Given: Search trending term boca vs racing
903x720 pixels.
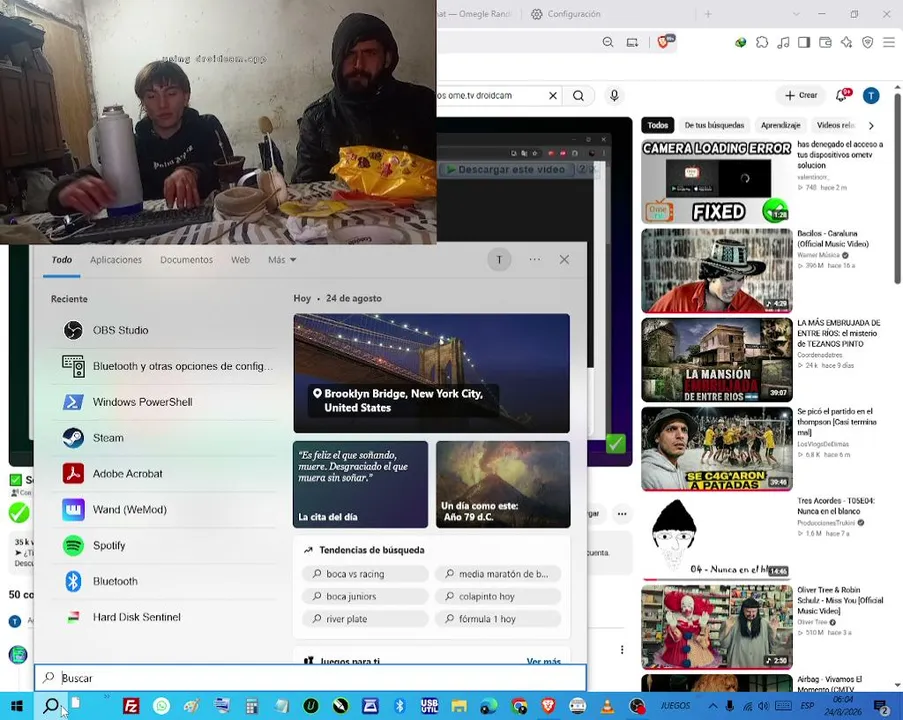Looking at the screenshot, I should 365,574.
